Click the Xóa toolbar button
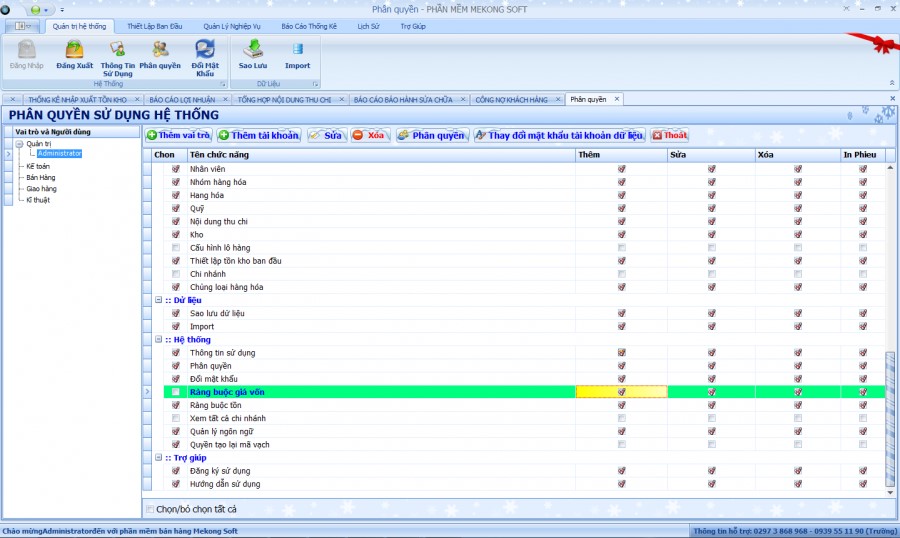The width and height of the screenshot is (900, 538). pos(369,136)
